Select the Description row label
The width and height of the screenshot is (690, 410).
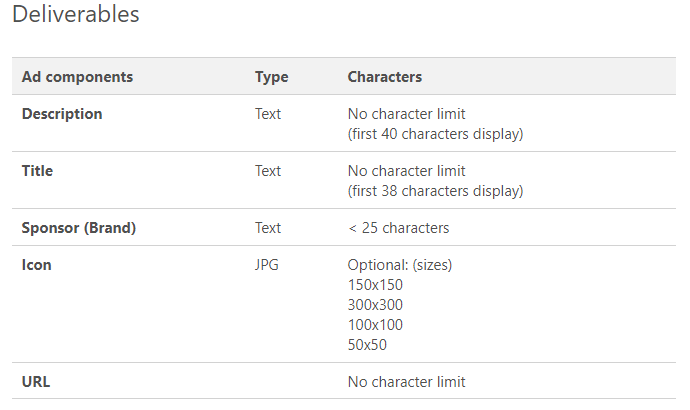click(62, 114)
